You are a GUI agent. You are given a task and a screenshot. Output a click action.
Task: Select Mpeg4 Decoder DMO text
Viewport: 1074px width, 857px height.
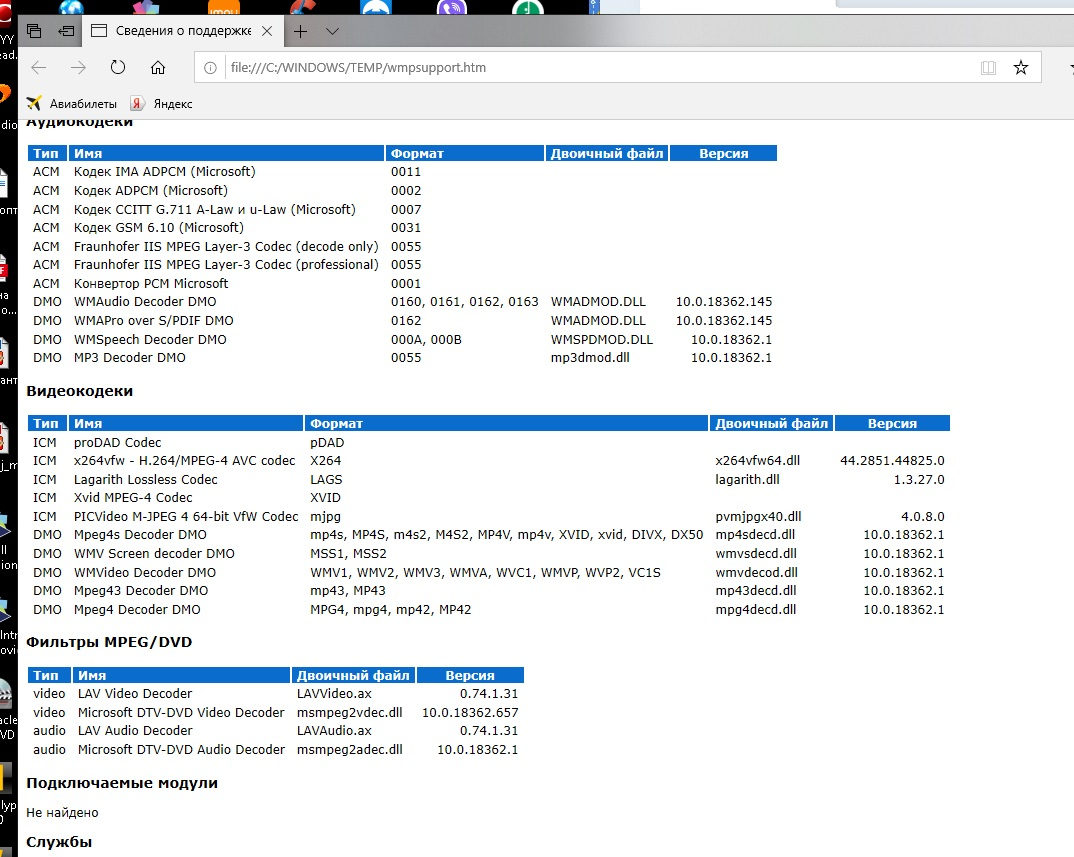(137, 610)
